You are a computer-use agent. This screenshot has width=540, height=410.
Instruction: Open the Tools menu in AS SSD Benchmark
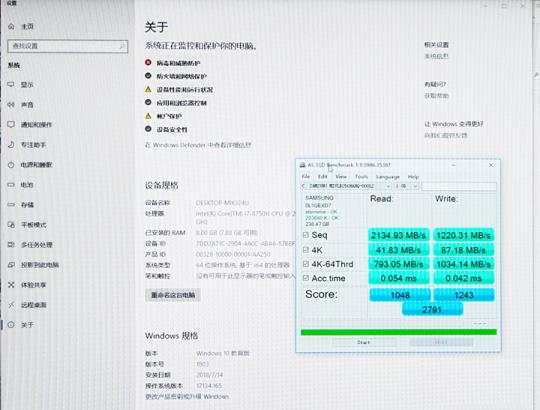361,177
